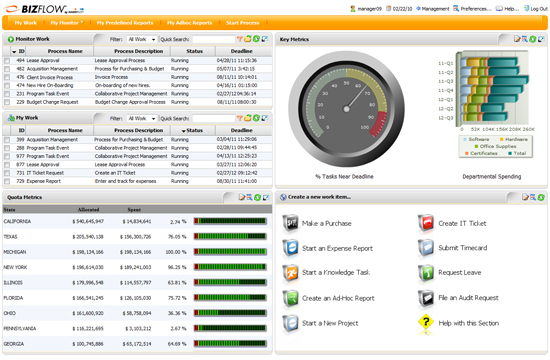The height and width of the screenshot is (360, 550).
Task: Click the File an Audit Request icon
Action: [x=426, y=298]
